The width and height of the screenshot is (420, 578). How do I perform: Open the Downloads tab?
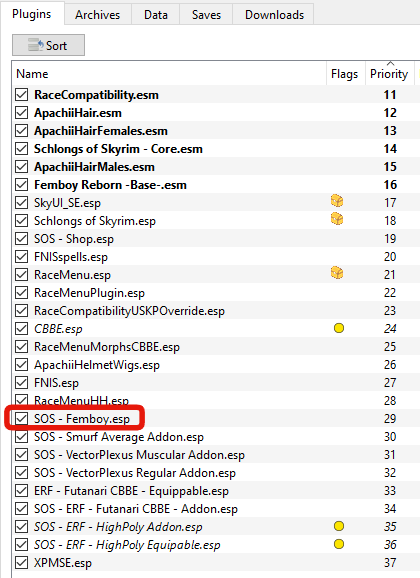click(x=274, y=15)
